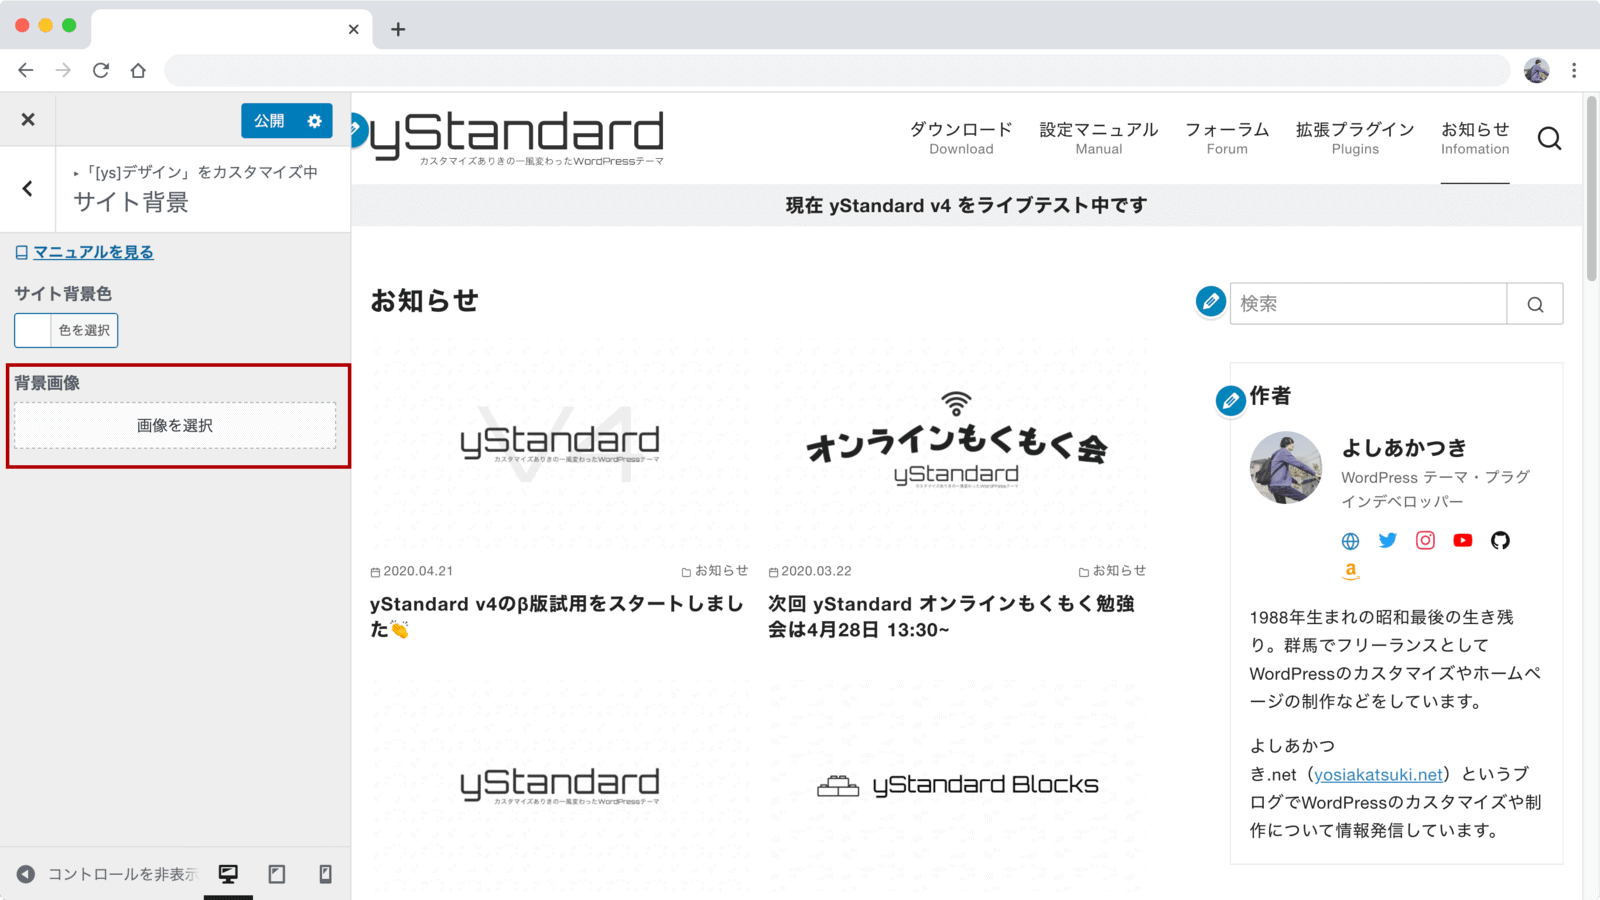The height and width of the screenshot is (900, 1600).
Task: Open yStandard Blocks post thumbnail
Action: [957, 785]
